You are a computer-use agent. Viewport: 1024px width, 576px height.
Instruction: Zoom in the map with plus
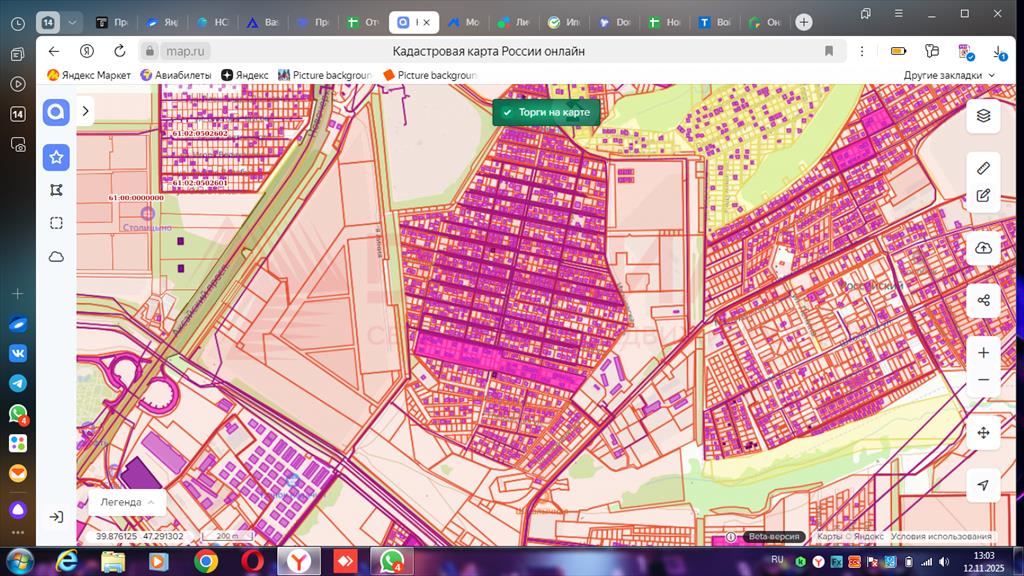click(983, 353)
